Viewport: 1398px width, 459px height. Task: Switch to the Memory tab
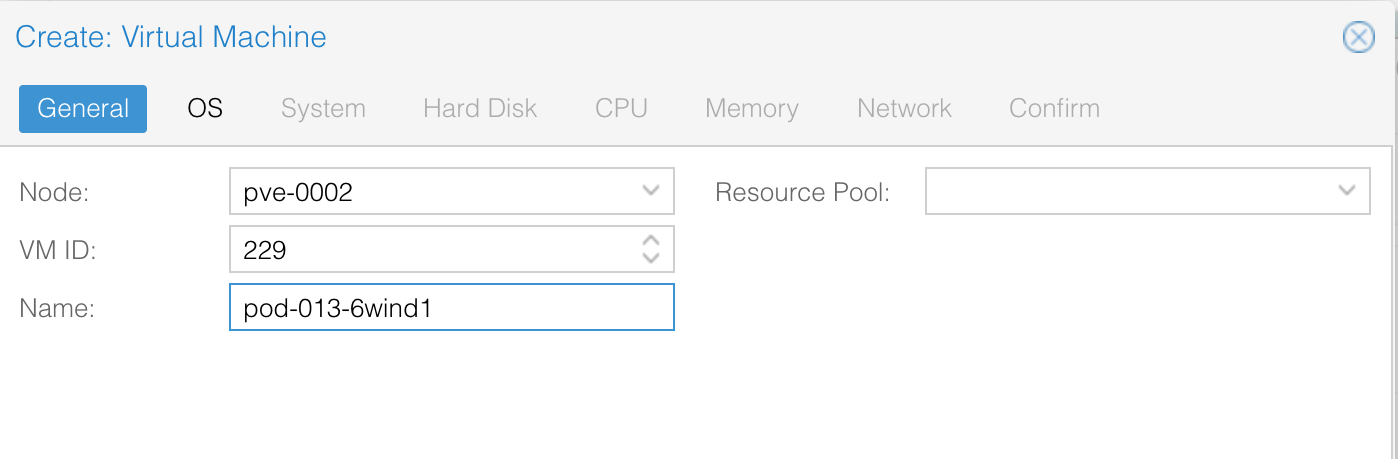(752, 108)
